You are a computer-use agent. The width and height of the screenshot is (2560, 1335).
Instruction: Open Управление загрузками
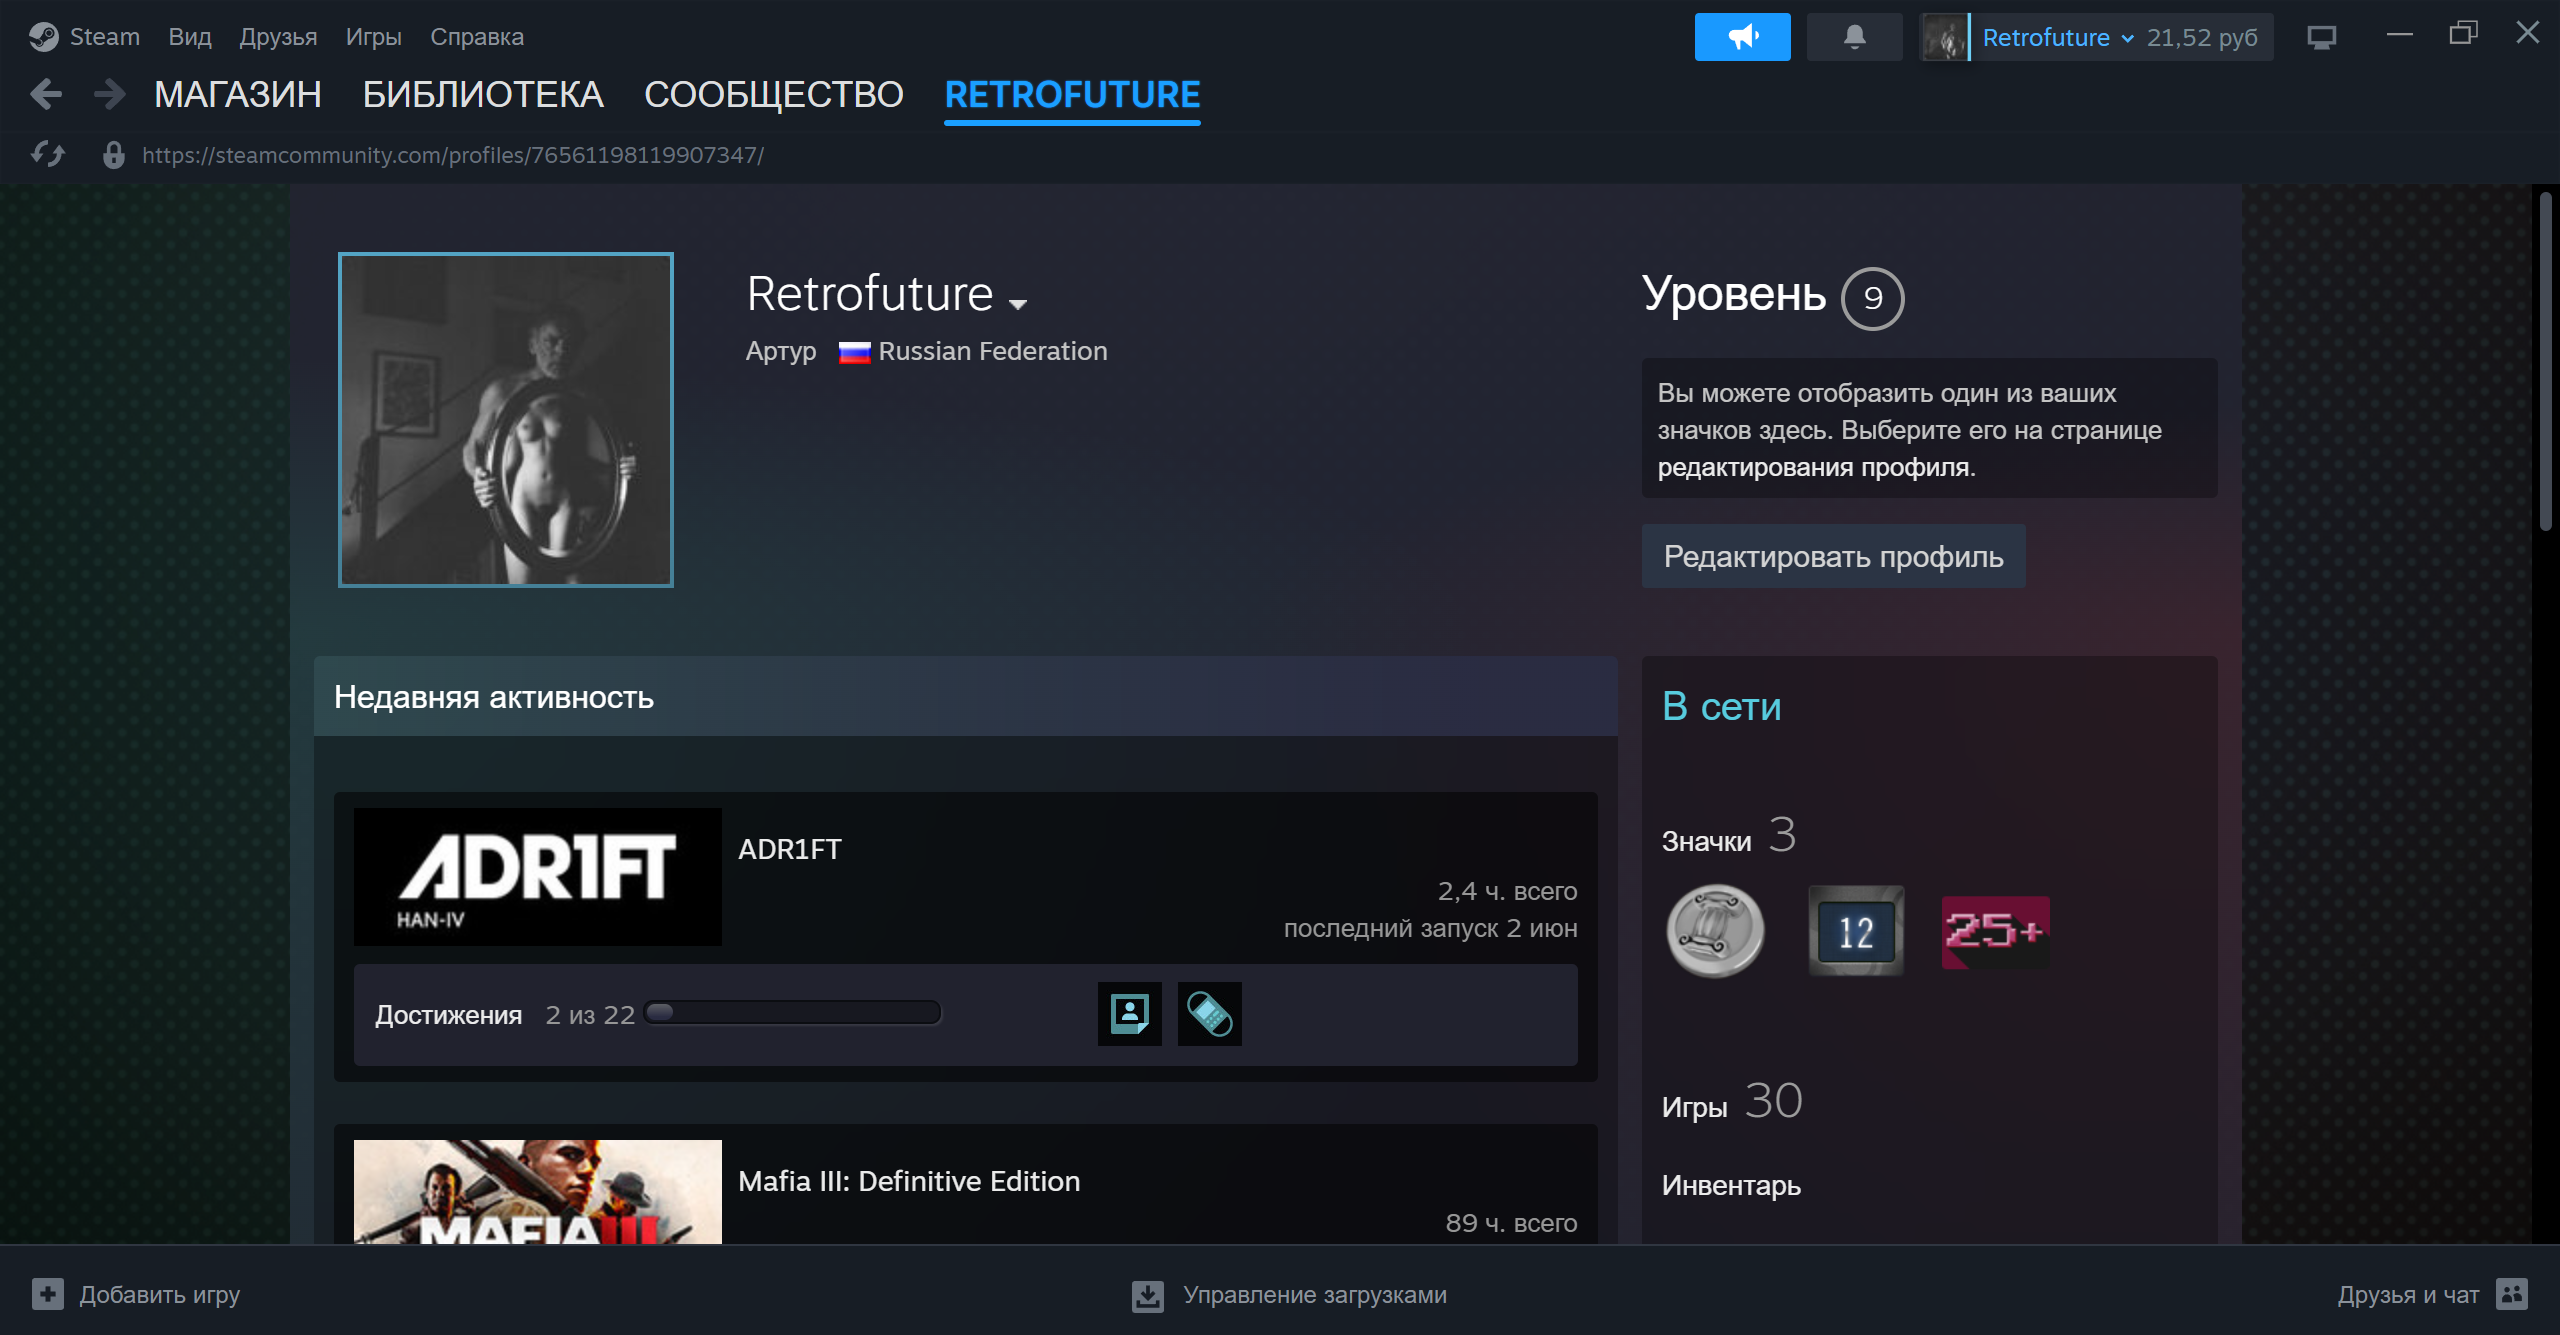point(1315,1295)
